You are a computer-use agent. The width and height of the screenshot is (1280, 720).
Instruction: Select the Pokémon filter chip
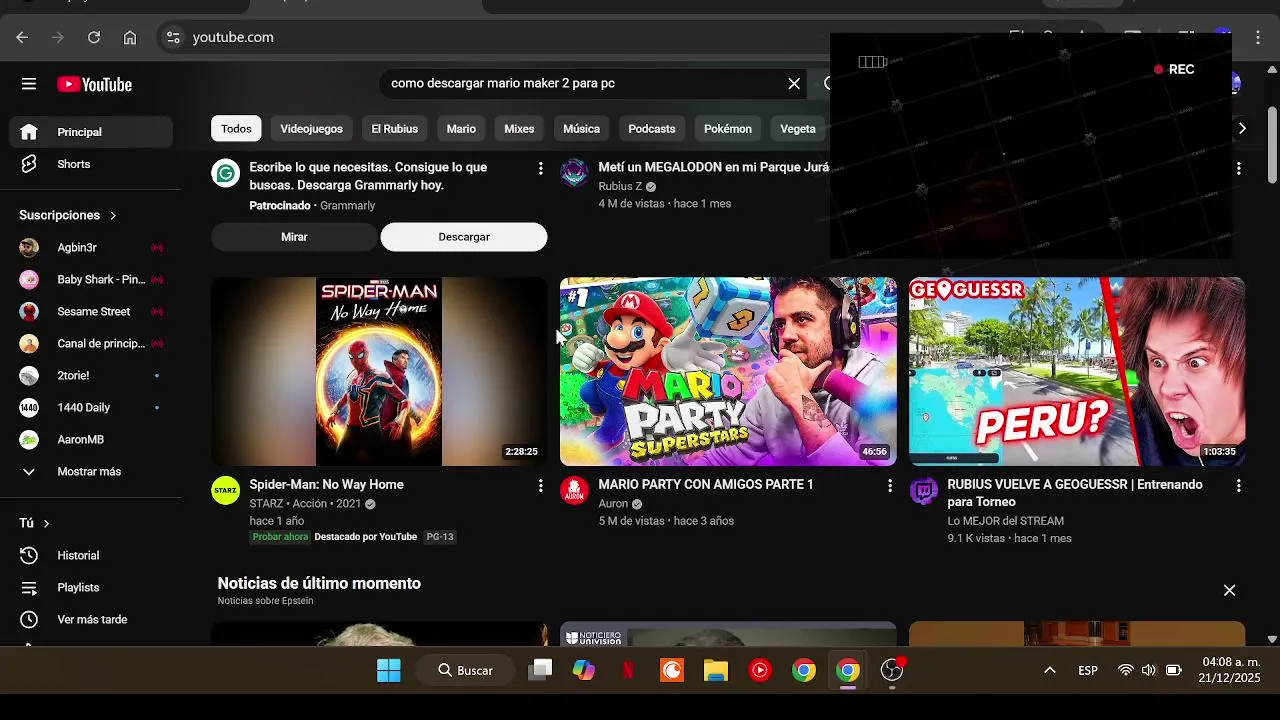pyautogui.click(x=727, y=128)
